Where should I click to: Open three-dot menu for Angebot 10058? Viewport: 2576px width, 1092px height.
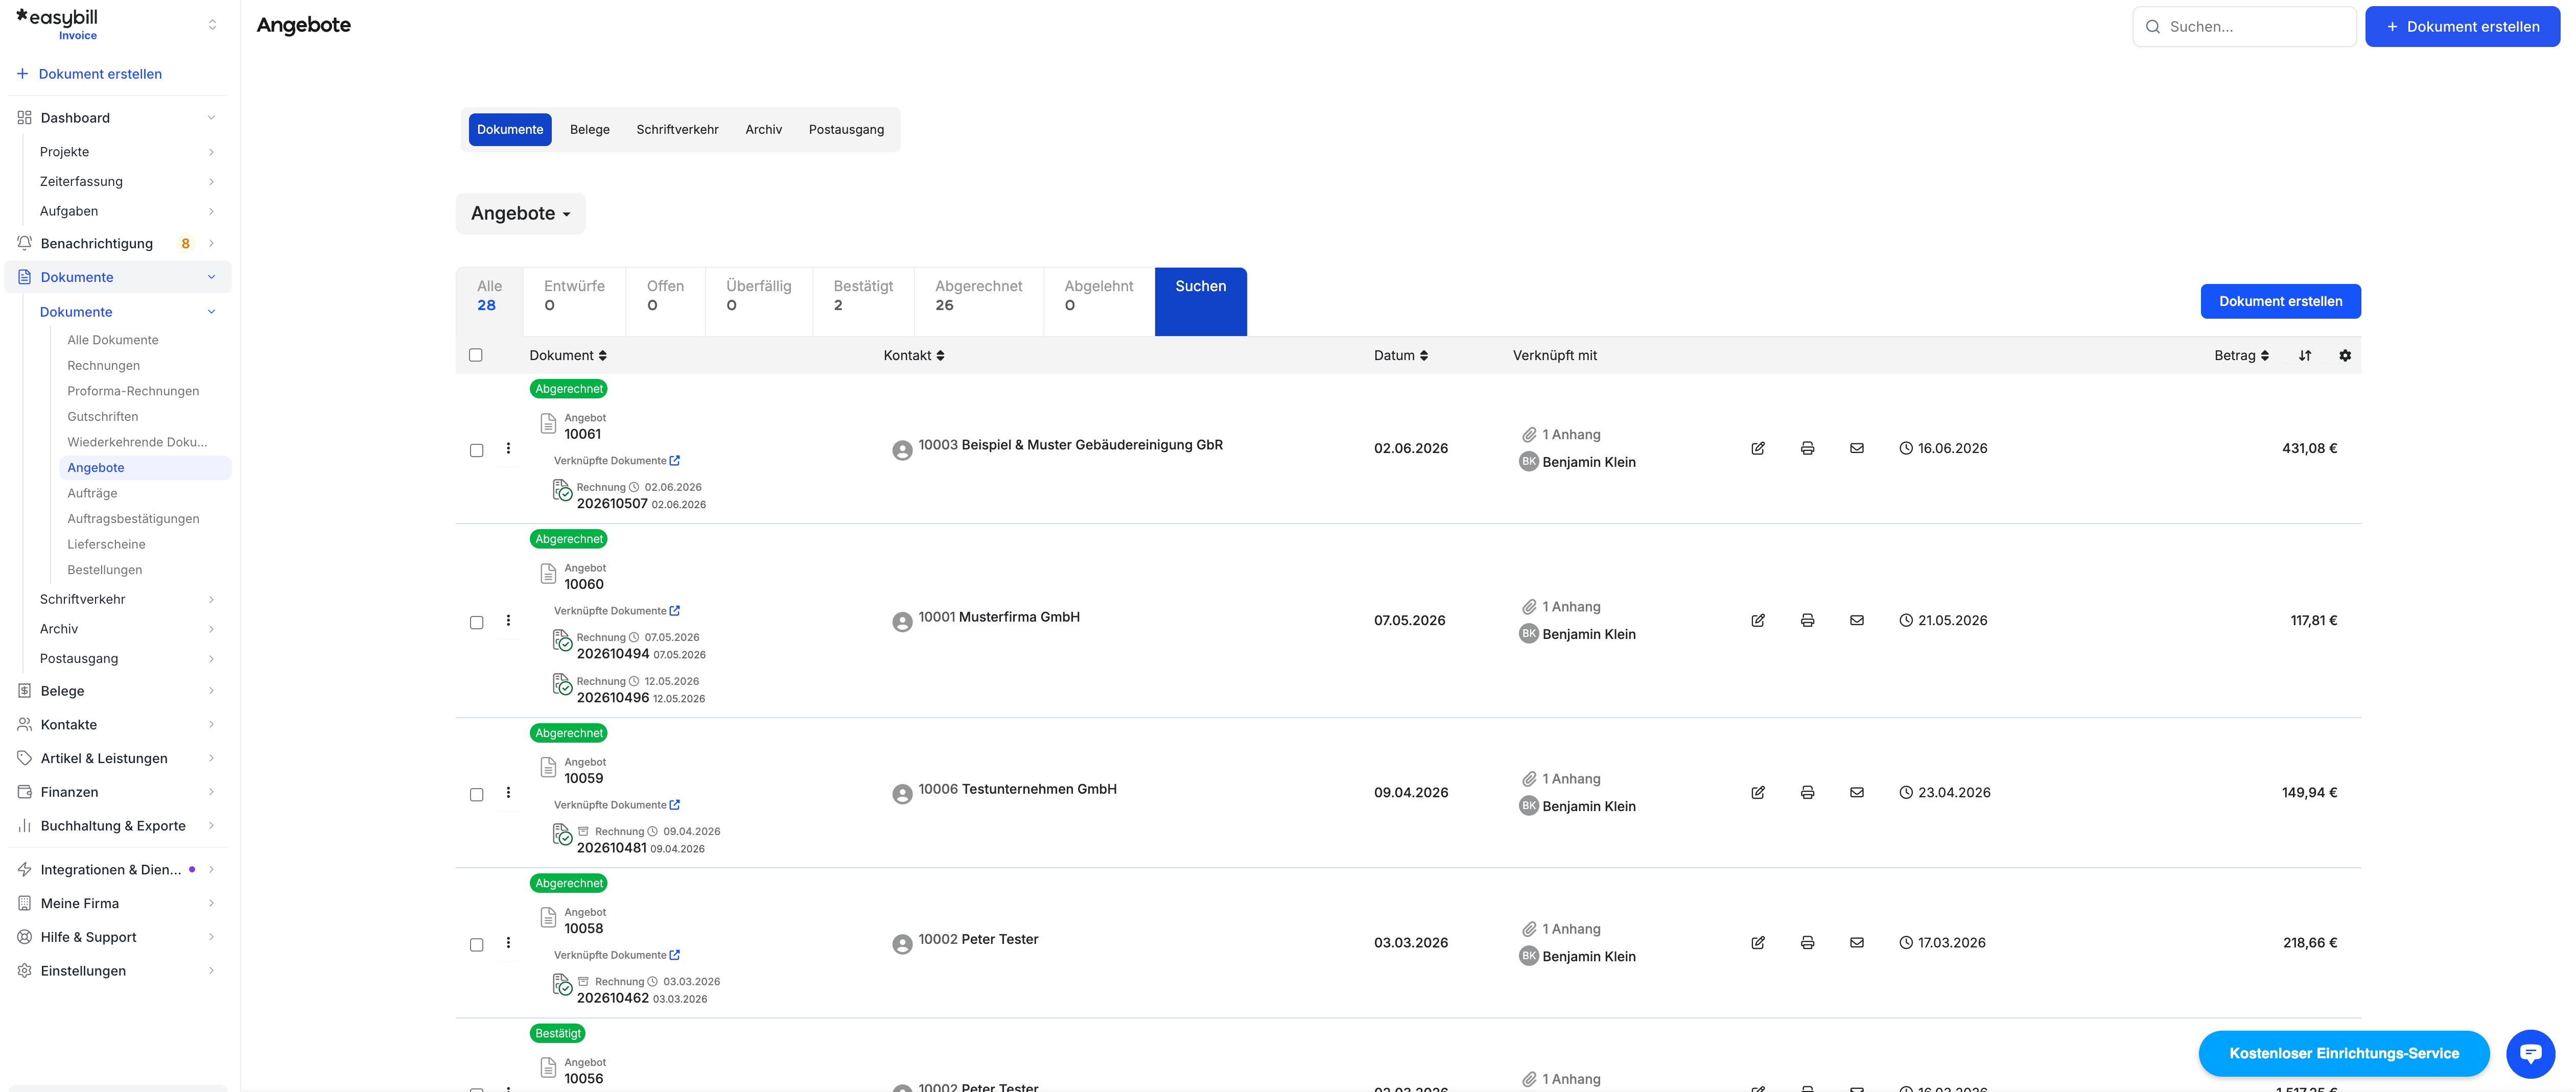[508, 942]
